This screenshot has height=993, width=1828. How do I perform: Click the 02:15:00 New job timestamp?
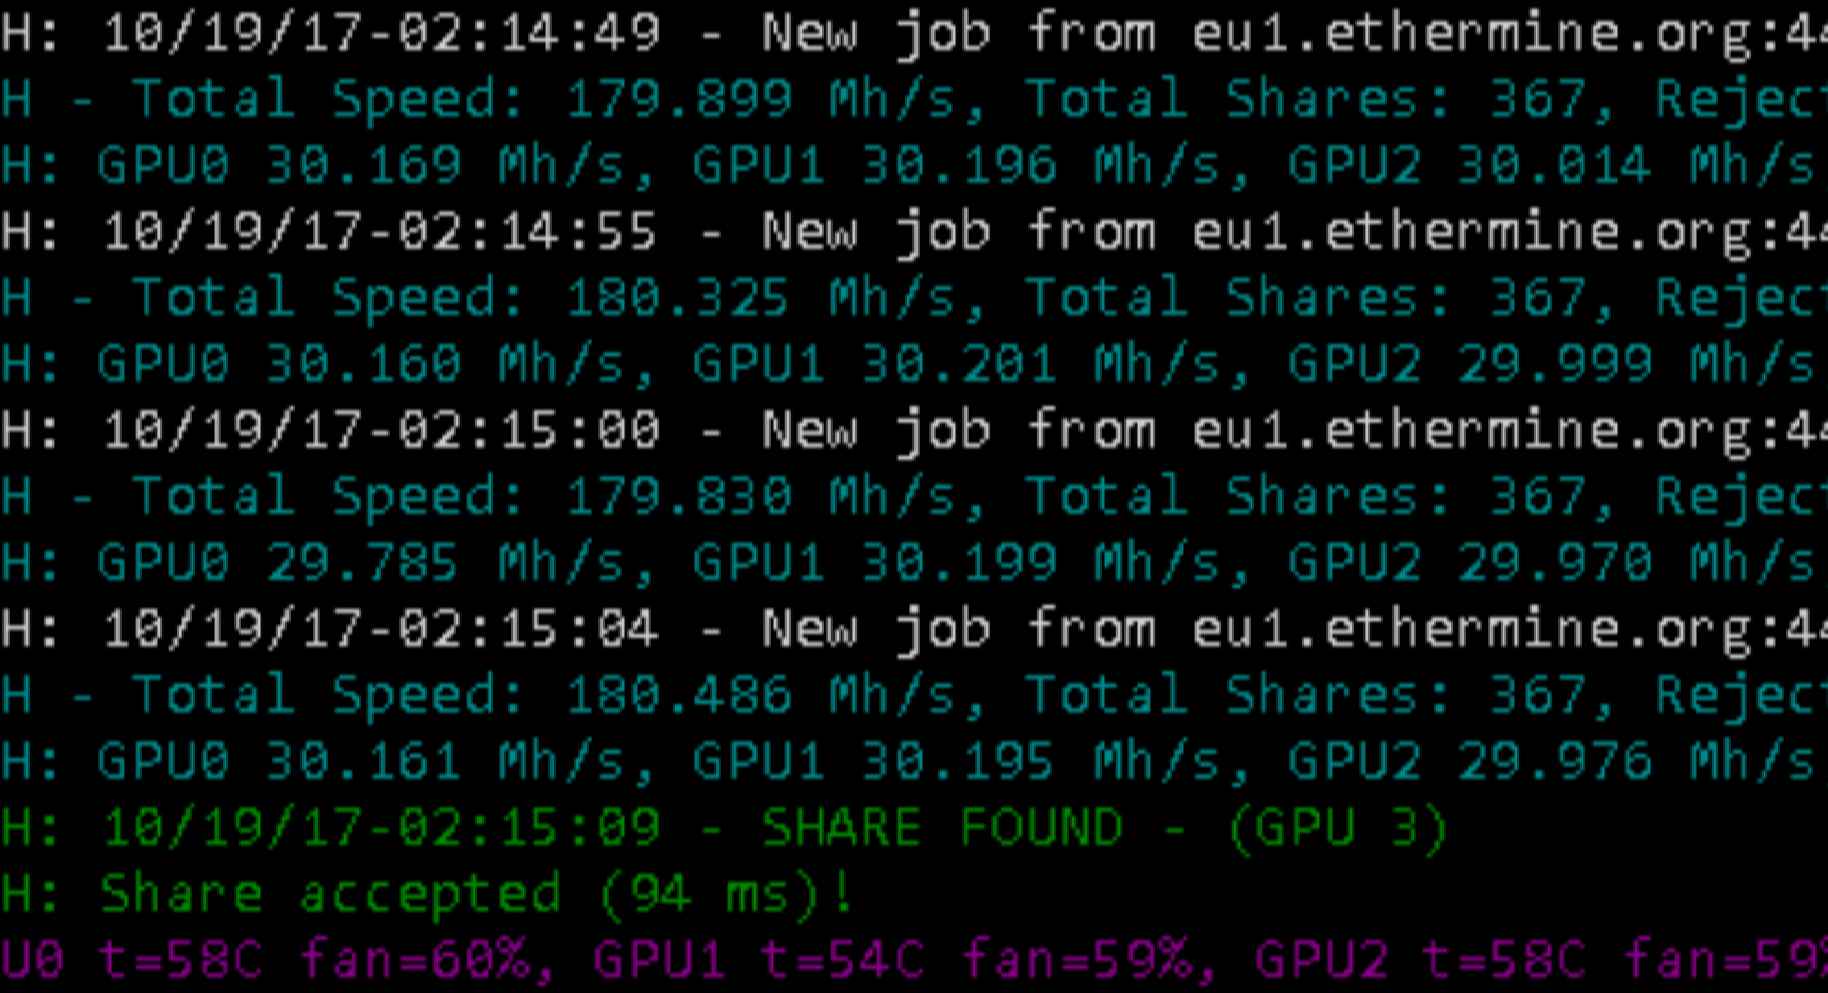click(x=381, y=430)
